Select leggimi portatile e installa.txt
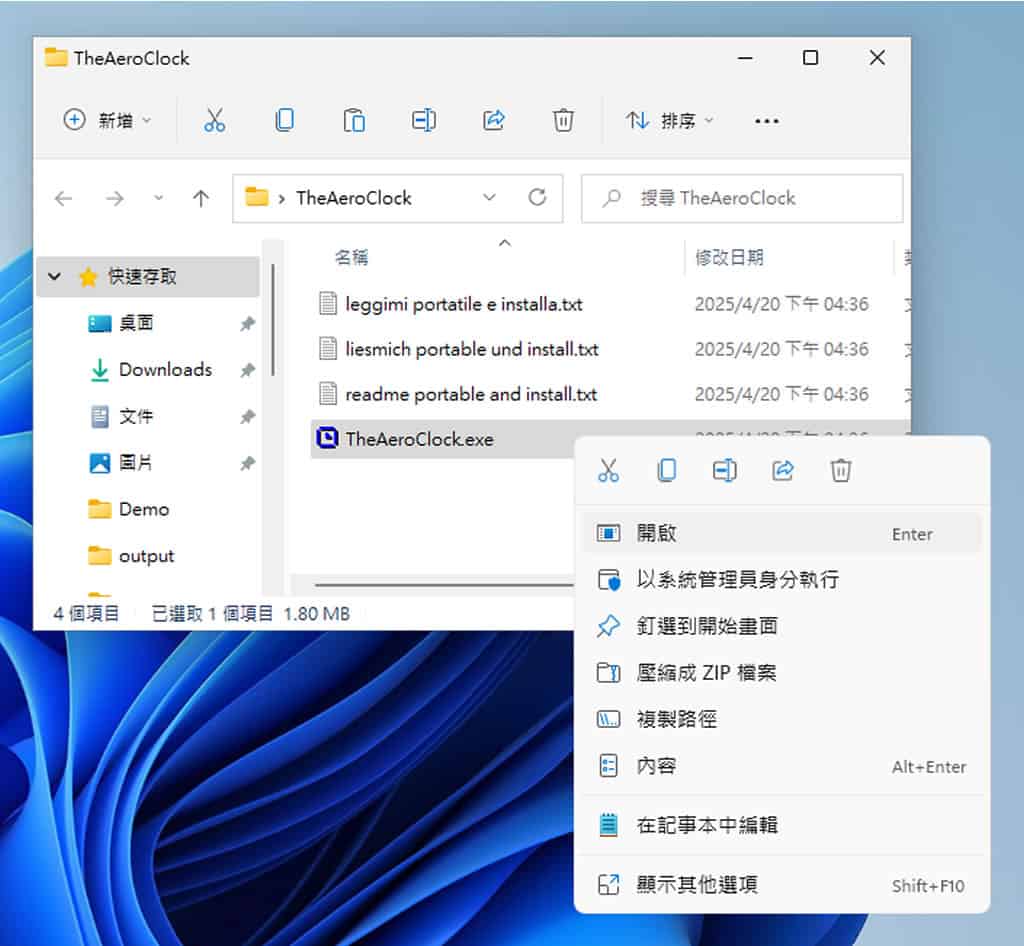 [x=464, y=304]
